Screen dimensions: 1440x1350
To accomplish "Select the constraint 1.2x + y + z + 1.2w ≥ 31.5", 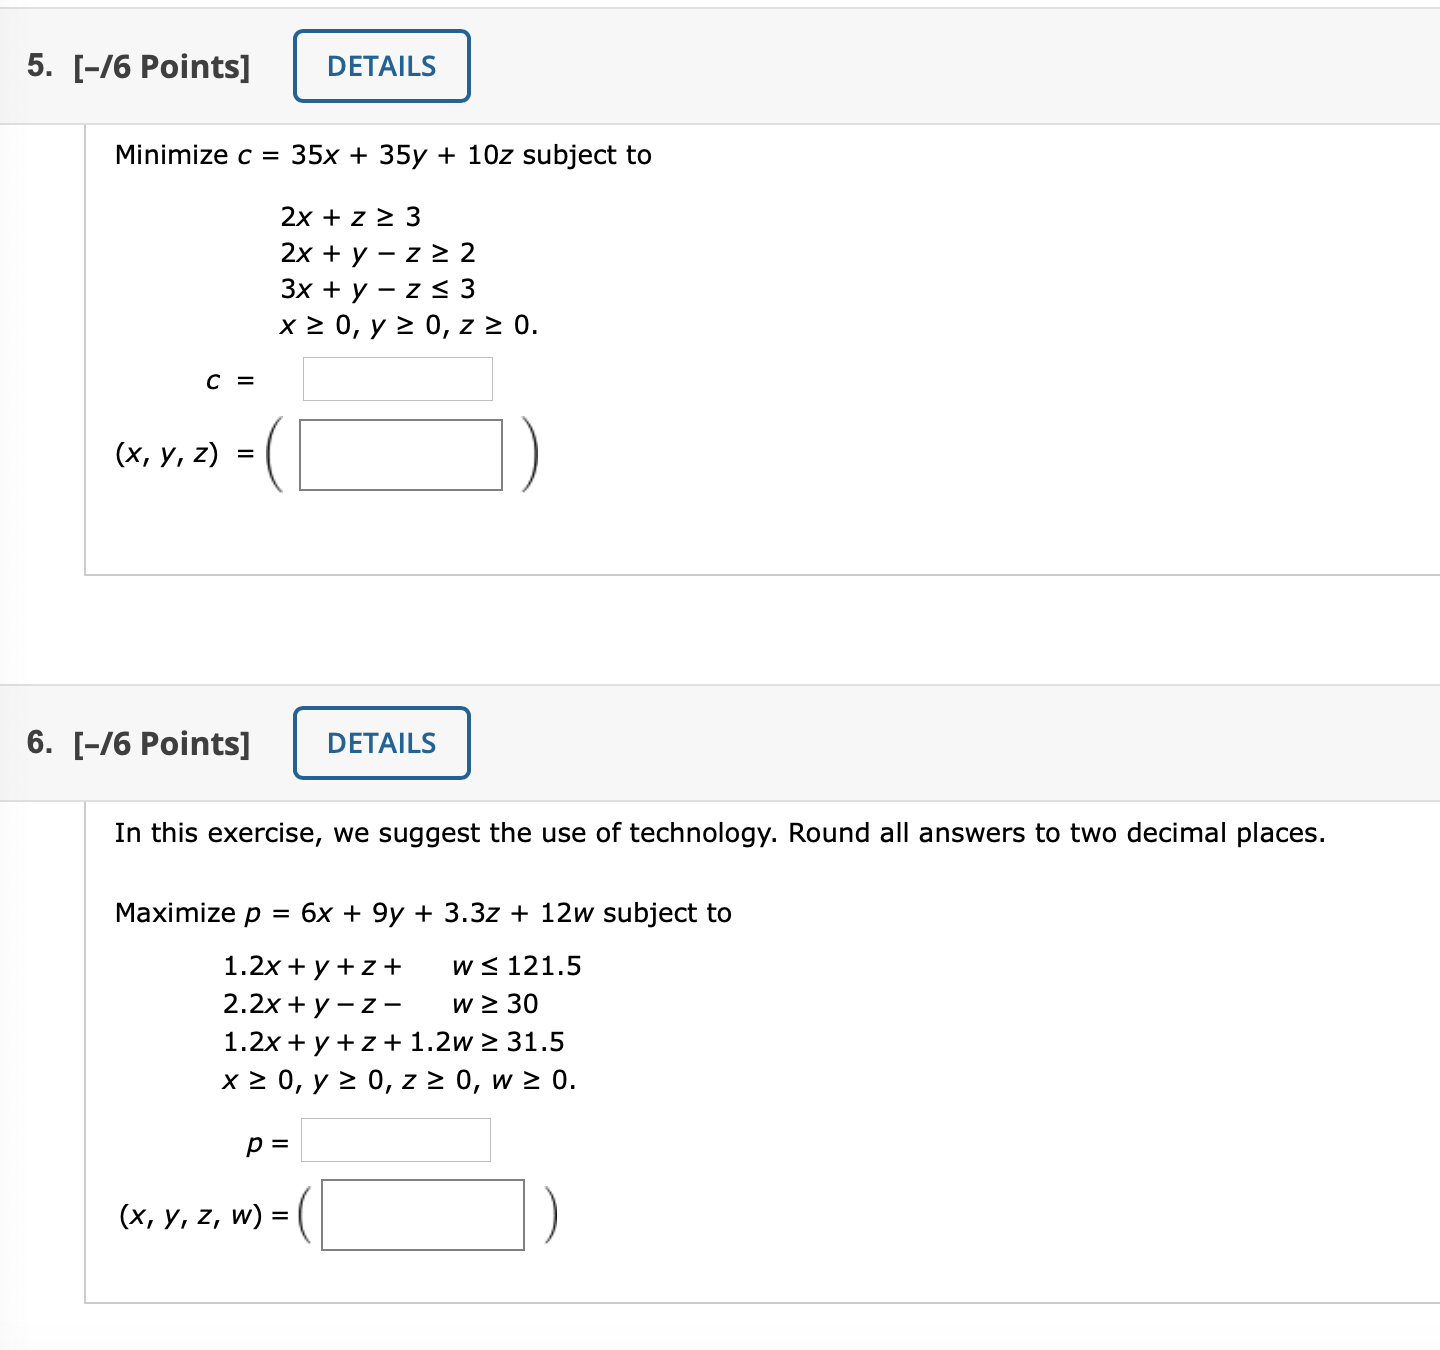I will tap(394, 1042).
